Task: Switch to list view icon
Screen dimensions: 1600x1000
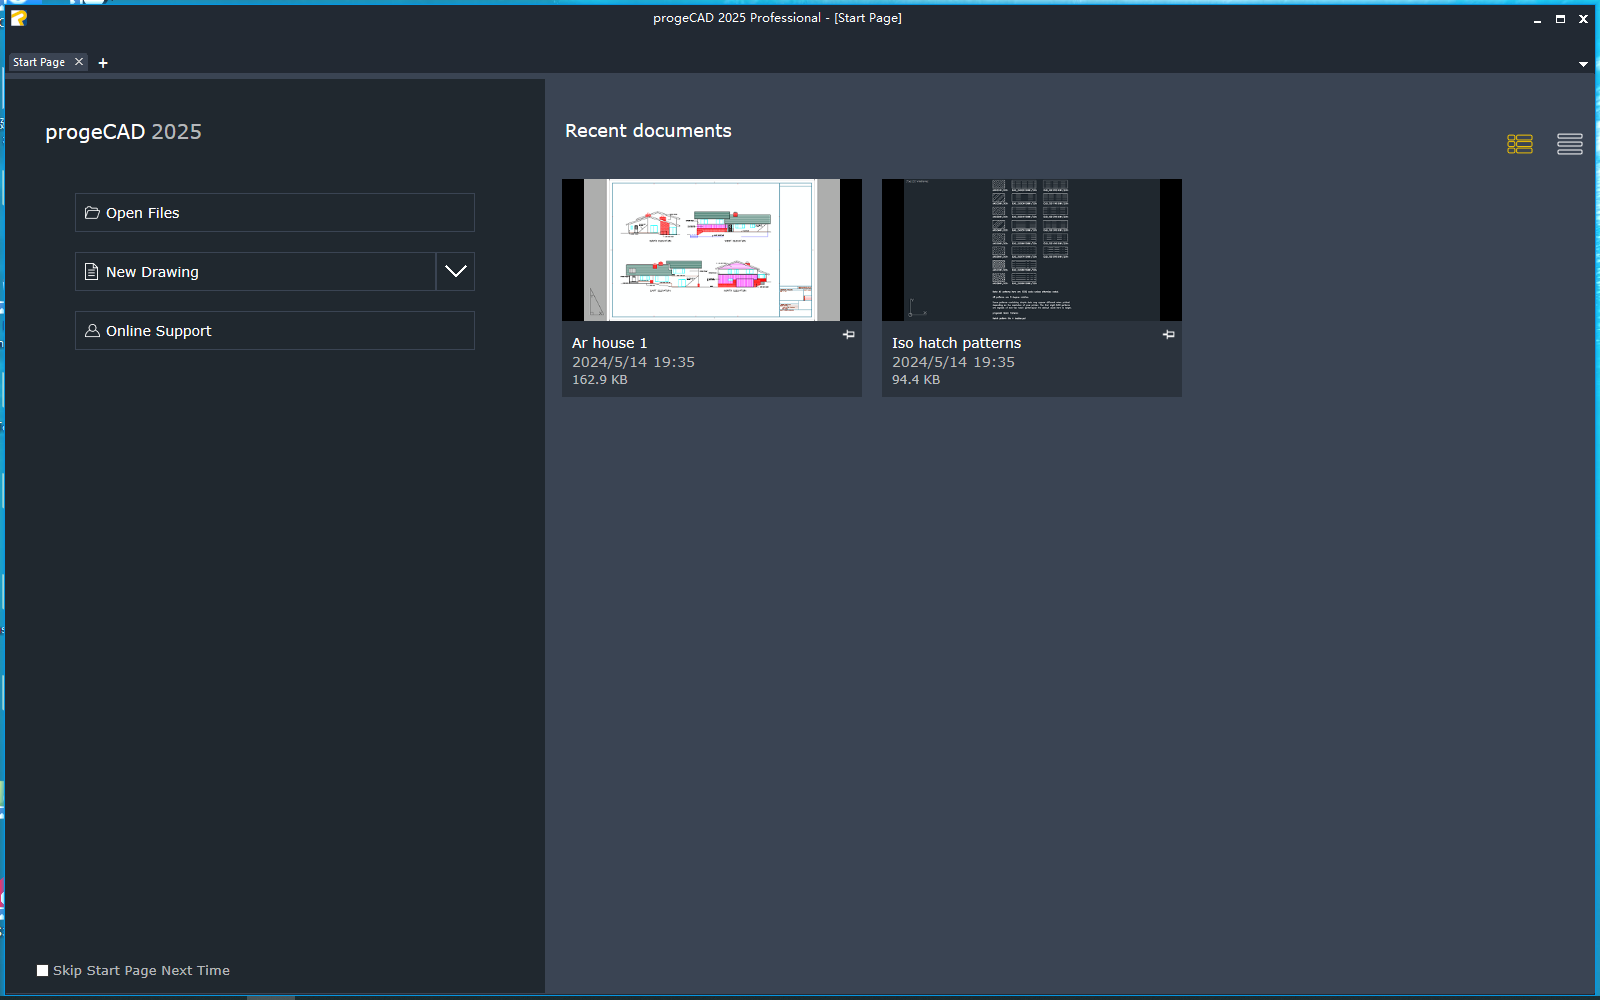Action: click(1569, 144)
